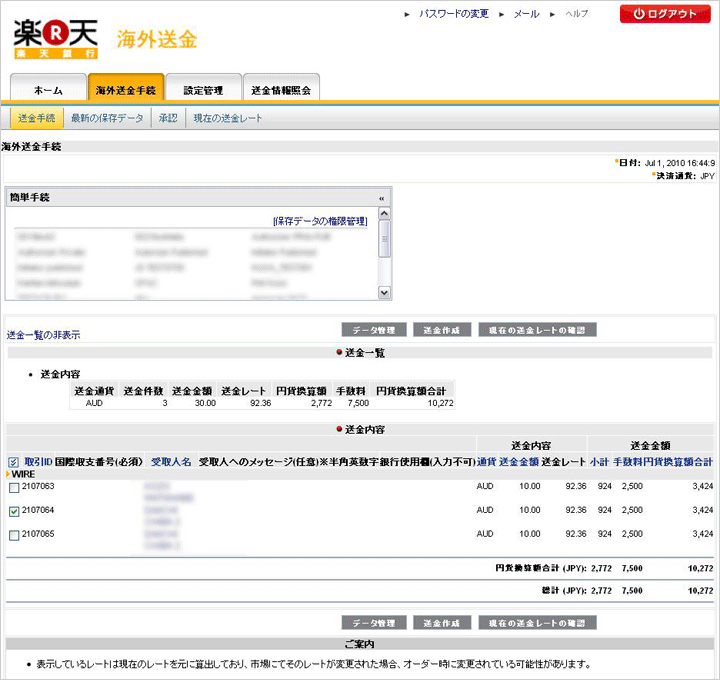The width and height of the screenshot is (720, 680).
Task: Open the 送金情報照会 tab
Action: click(x=281, y=90)
